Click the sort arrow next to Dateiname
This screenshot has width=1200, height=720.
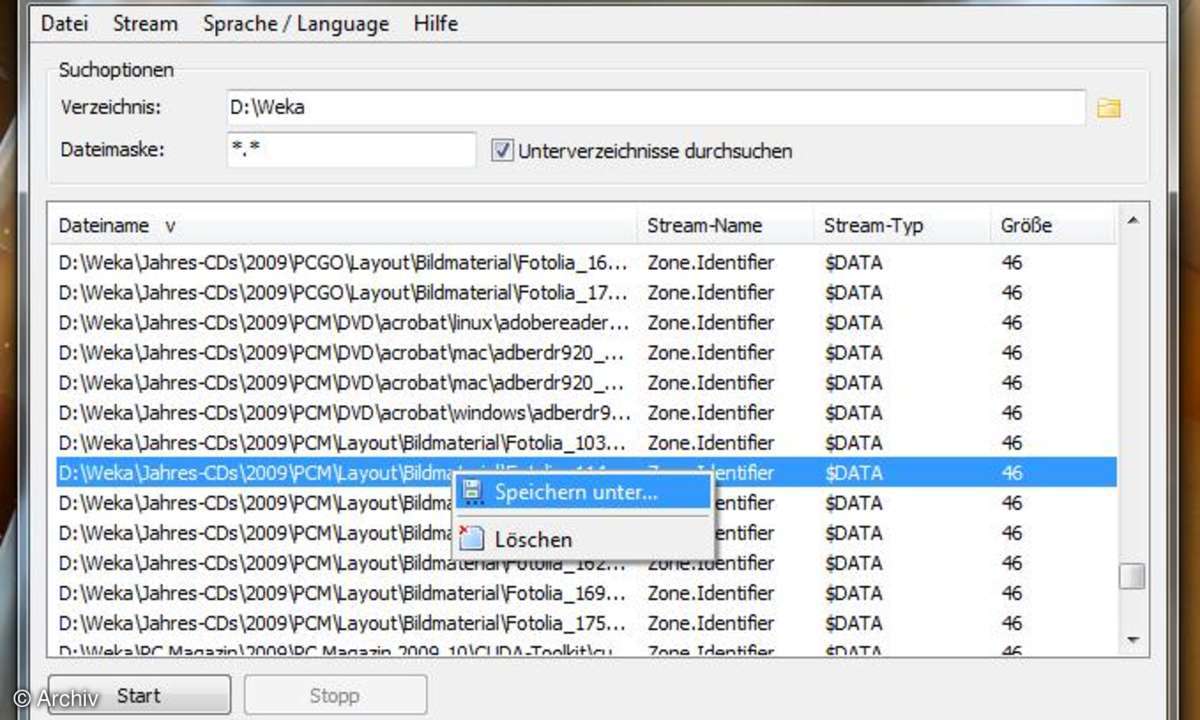pos(170,226)
